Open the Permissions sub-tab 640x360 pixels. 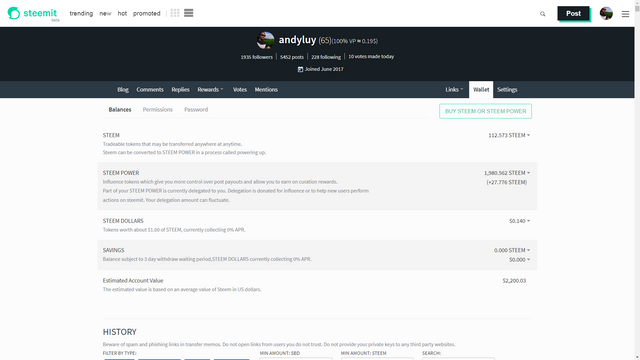point(158,109)
